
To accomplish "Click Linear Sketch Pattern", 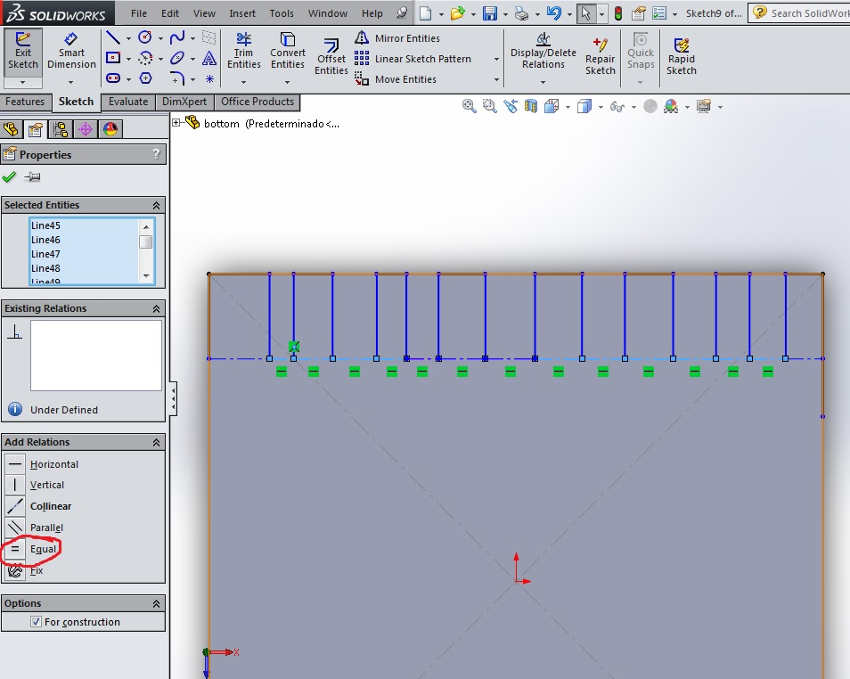I will click(413, 59).
